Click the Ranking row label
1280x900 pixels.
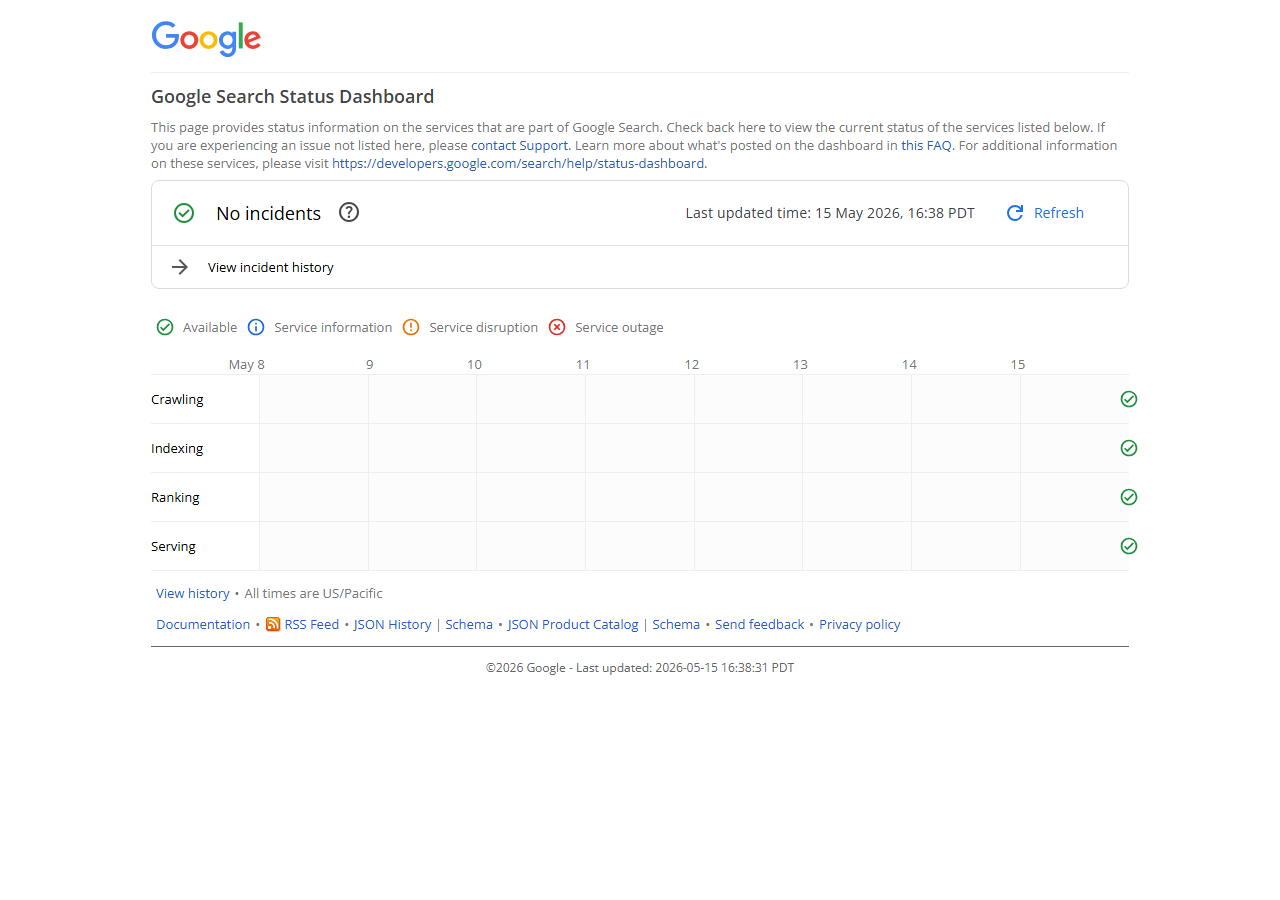[175, 497]
